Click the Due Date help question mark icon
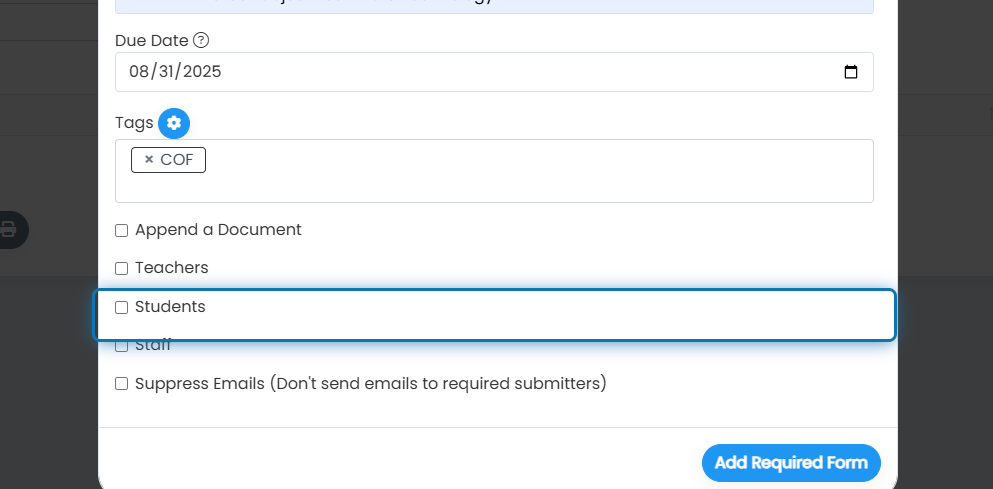 201,41
